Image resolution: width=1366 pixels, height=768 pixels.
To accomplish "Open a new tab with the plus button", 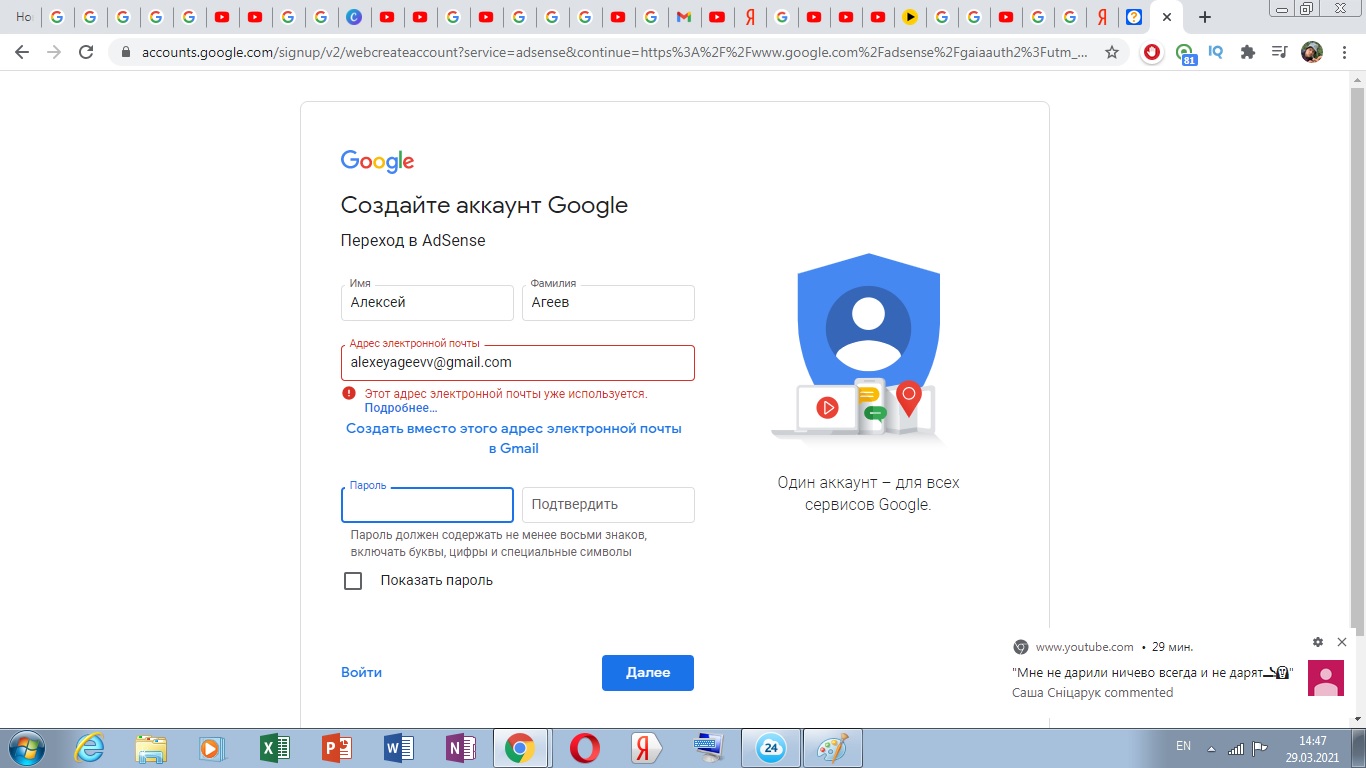I will (x=1205, y=17).
